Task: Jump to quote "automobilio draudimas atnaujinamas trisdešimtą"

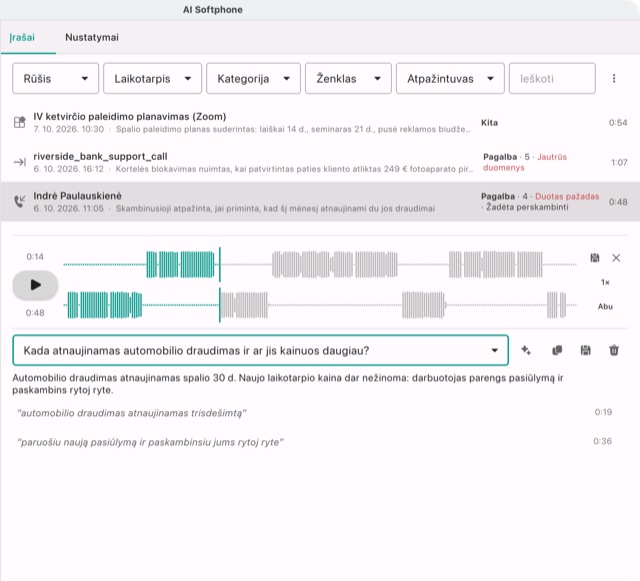Action: click(x=132, y=413)
